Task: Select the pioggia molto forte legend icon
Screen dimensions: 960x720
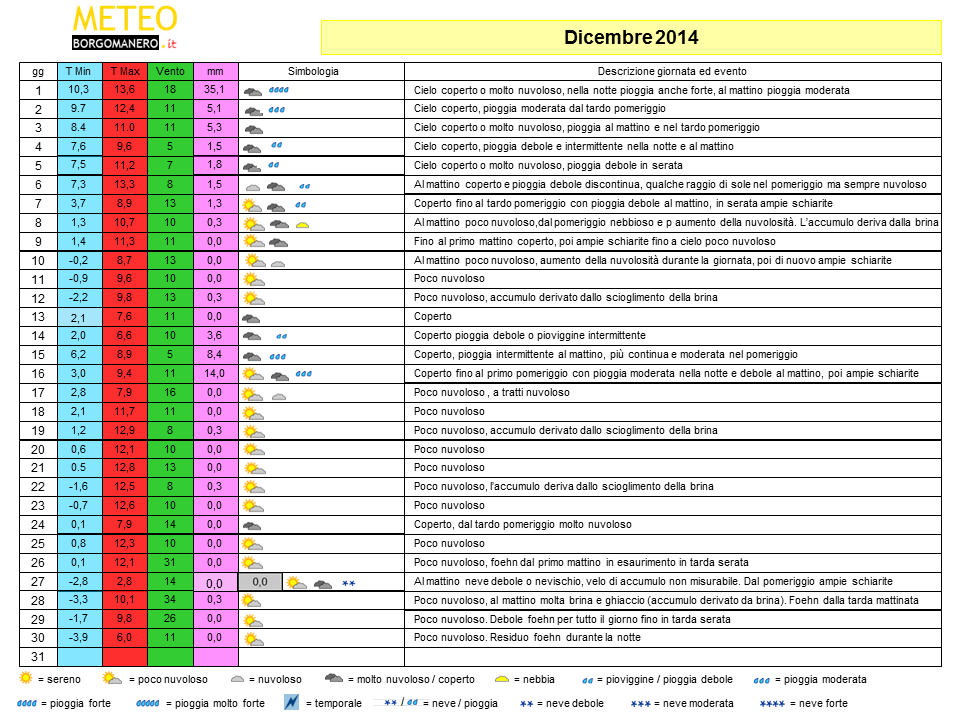Action: tap(148, 703)
